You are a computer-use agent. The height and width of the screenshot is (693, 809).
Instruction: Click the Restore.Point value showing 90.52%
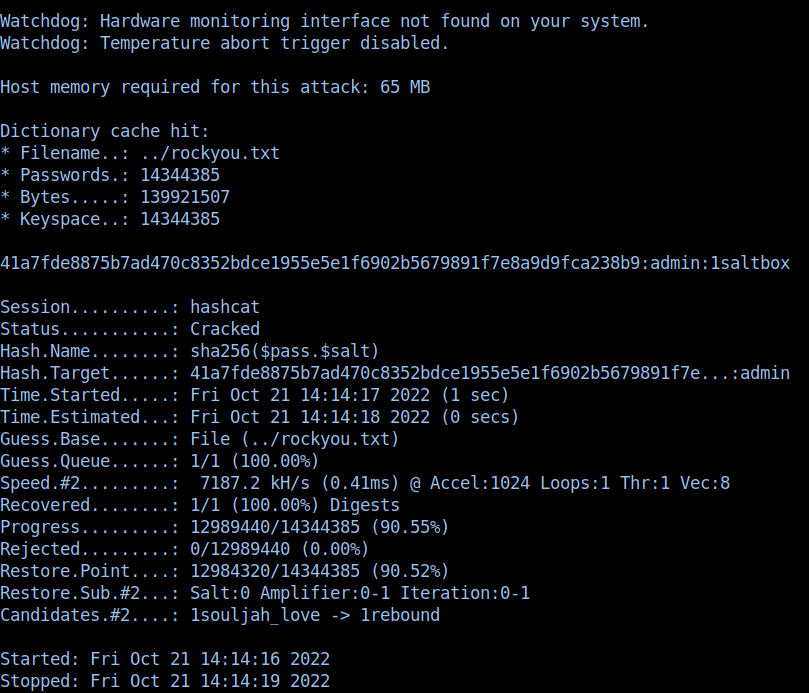(319, 571)
